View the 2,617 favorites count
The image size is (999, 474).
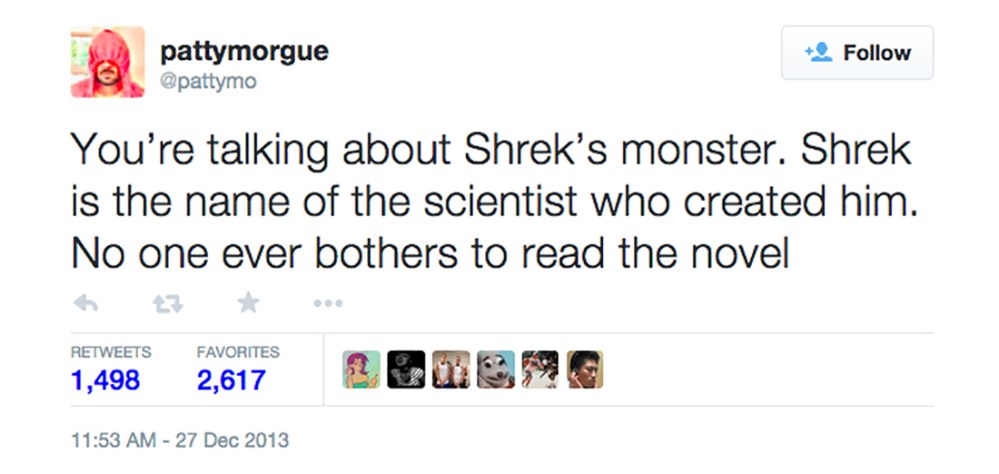coord(231,380)
